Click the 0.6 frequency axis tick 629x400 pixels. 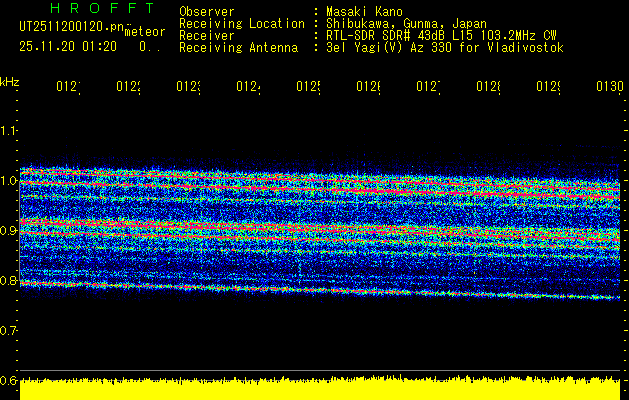click(x=9, y=380)
